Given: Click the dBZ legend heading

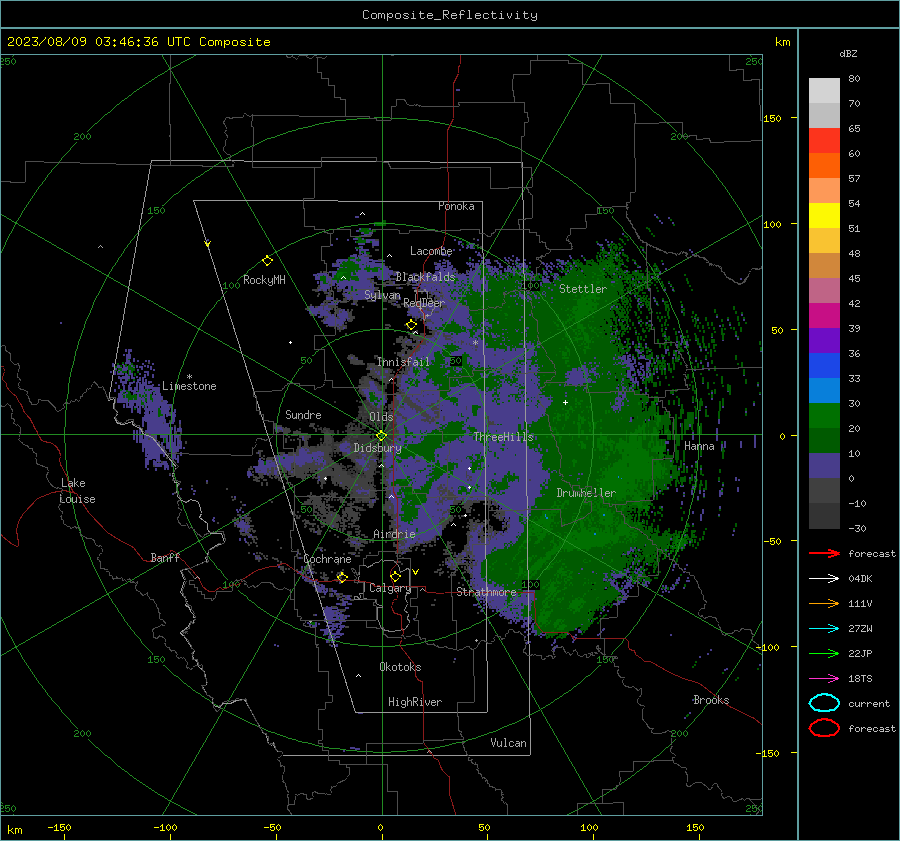Looking at the screenshot, I should [x=848, y=53].
